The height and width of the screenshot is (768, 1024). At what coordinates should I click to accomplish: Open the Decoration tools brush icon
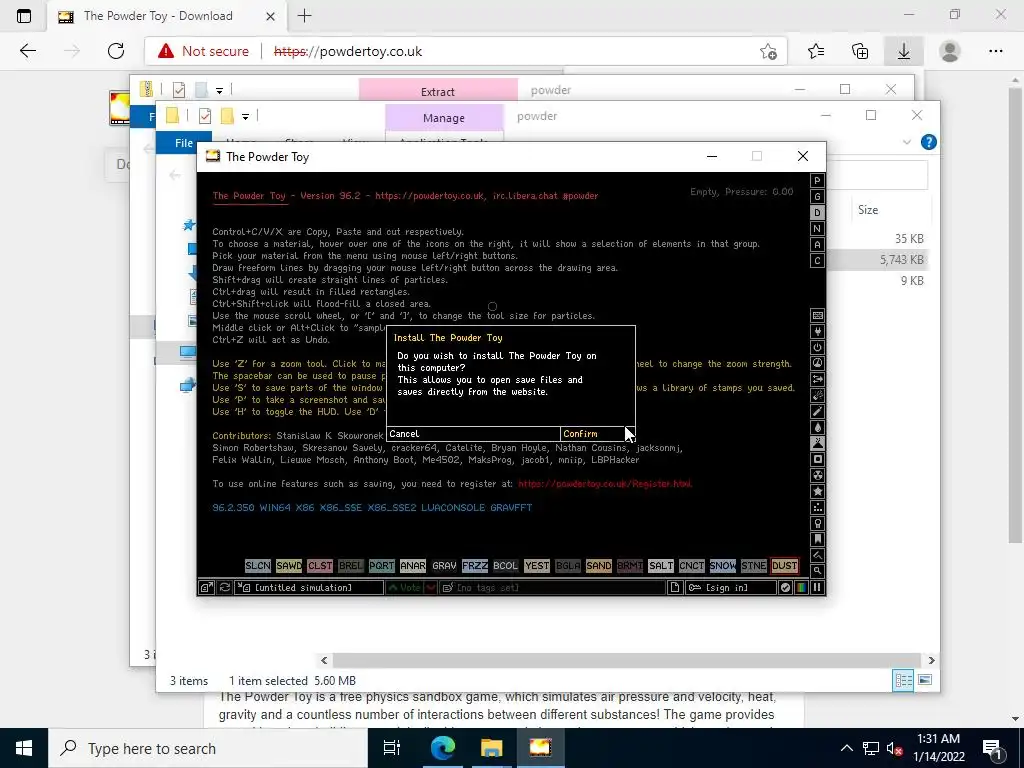pos(817,555)
